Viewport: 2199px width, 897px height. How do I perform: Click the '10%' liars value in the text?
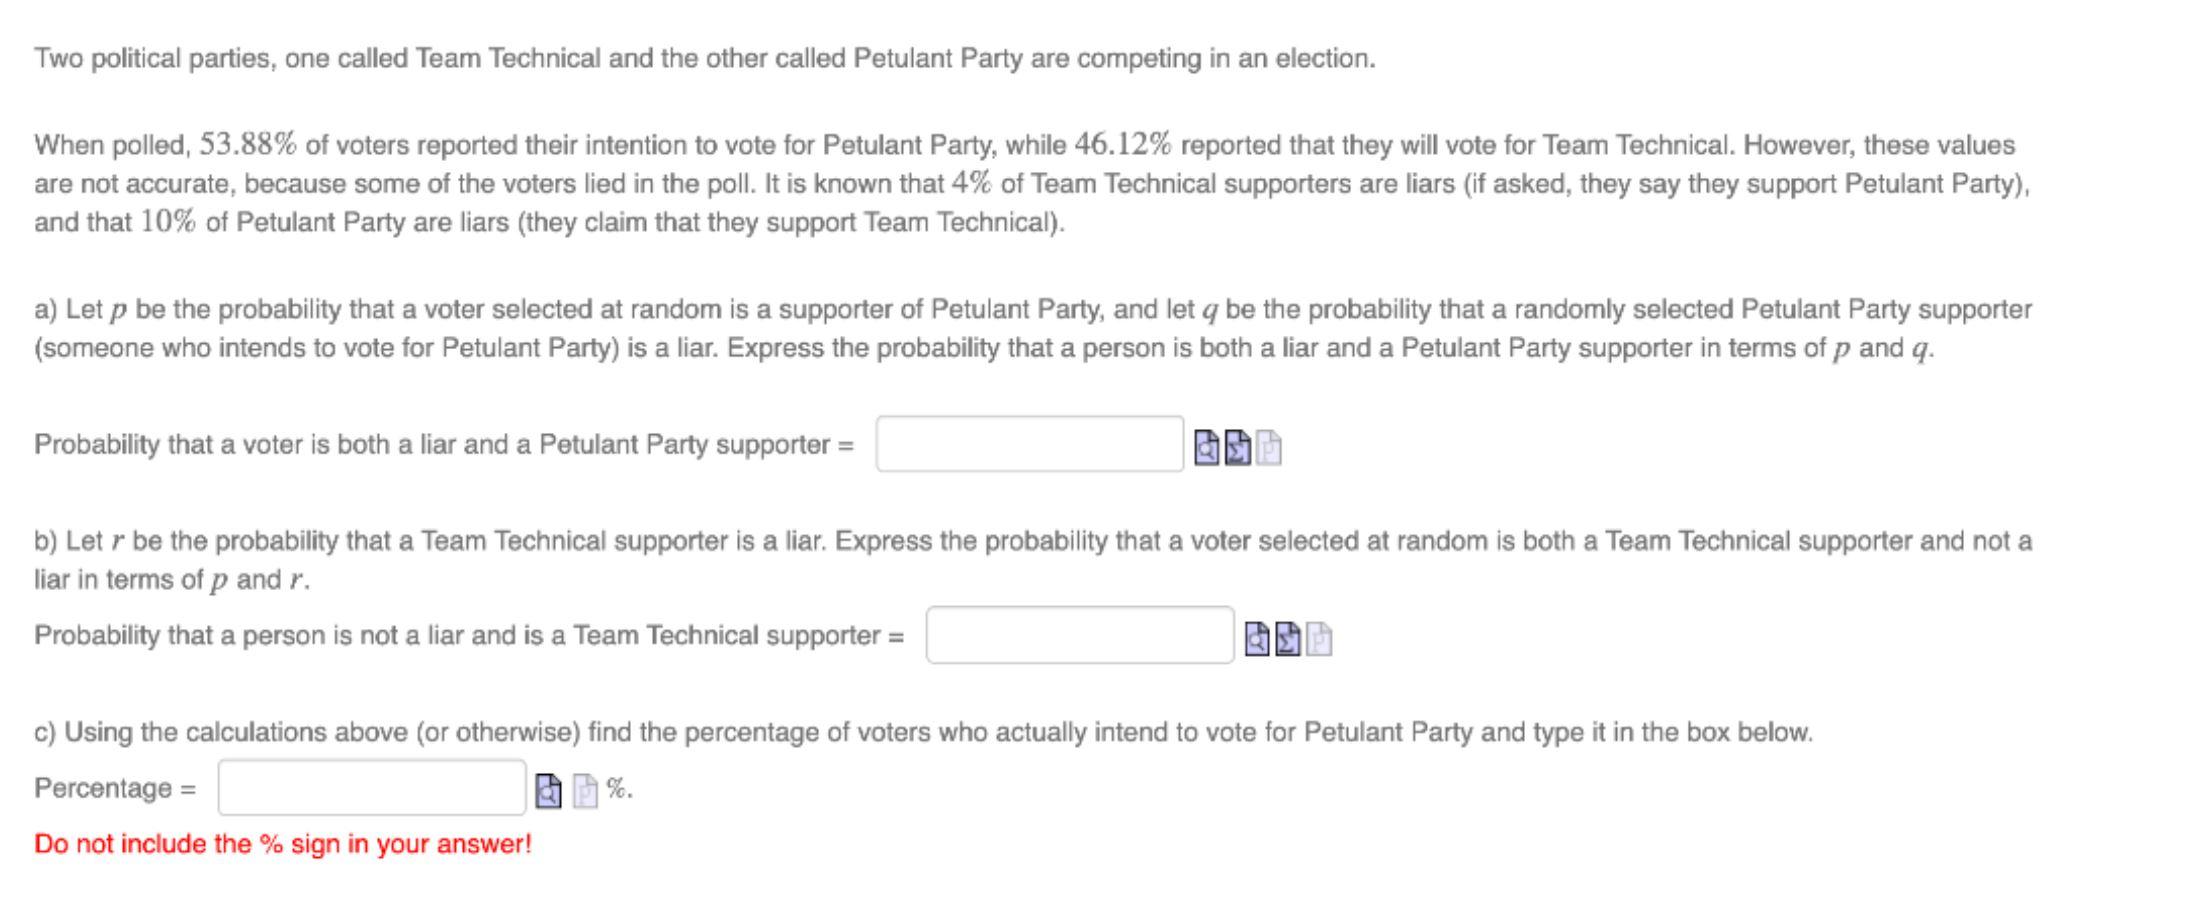168,222
